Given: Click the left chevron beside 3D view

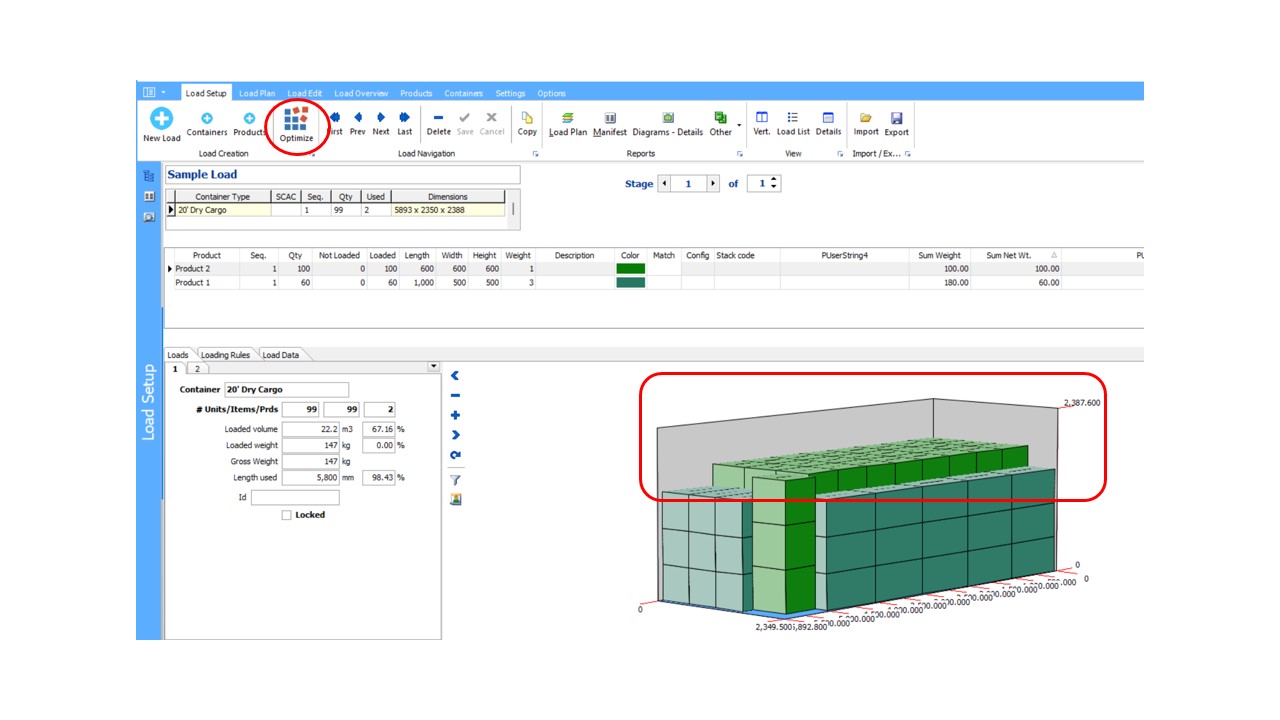Looking at the screenshot, I should 455,376.
